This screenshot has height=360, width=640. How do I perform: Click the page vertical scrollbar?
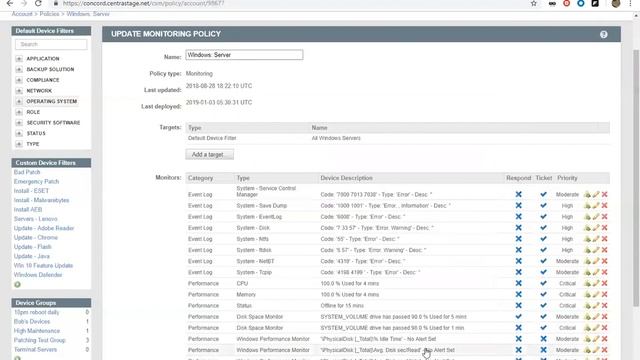click(636, 178)
